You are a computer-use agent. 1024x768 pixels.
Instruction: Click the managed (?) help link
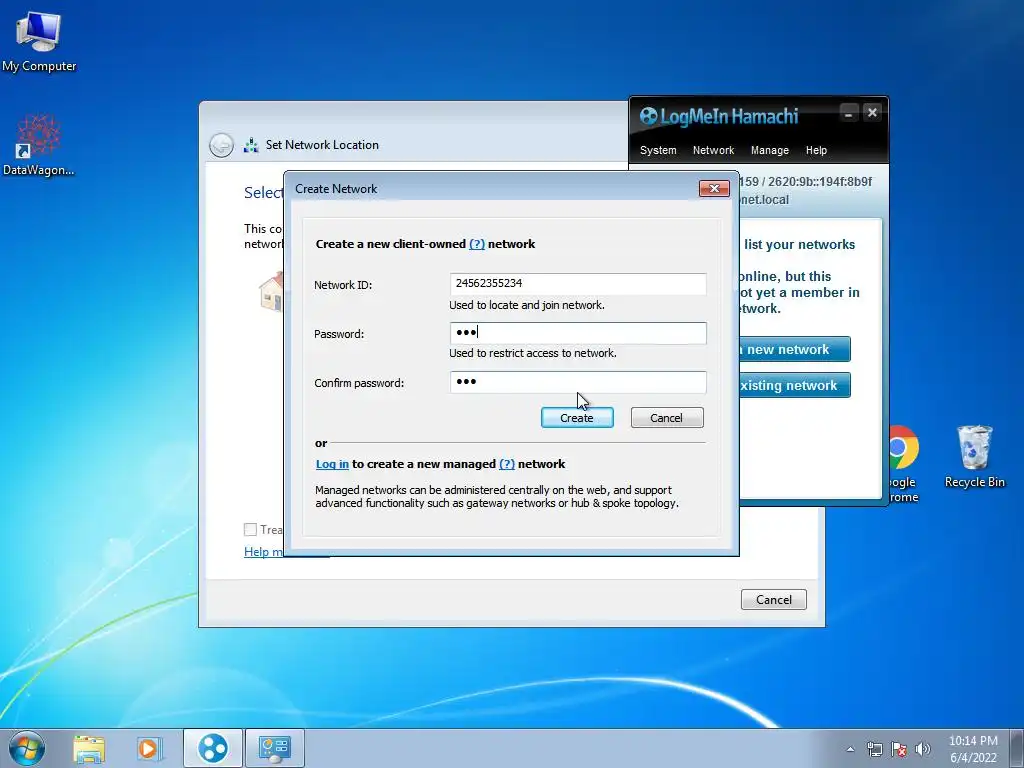(507, 464)
